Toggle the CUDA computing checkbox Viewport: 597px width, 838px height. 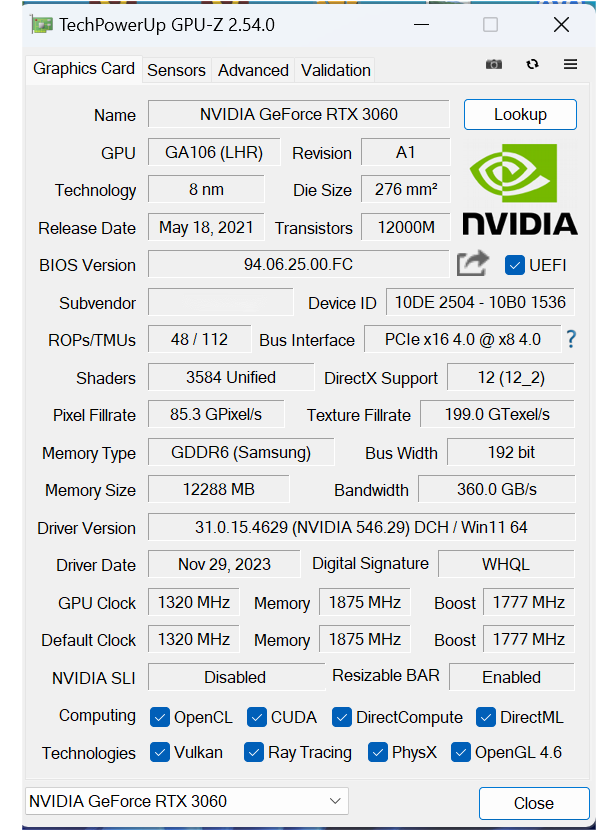coord(255,716)
